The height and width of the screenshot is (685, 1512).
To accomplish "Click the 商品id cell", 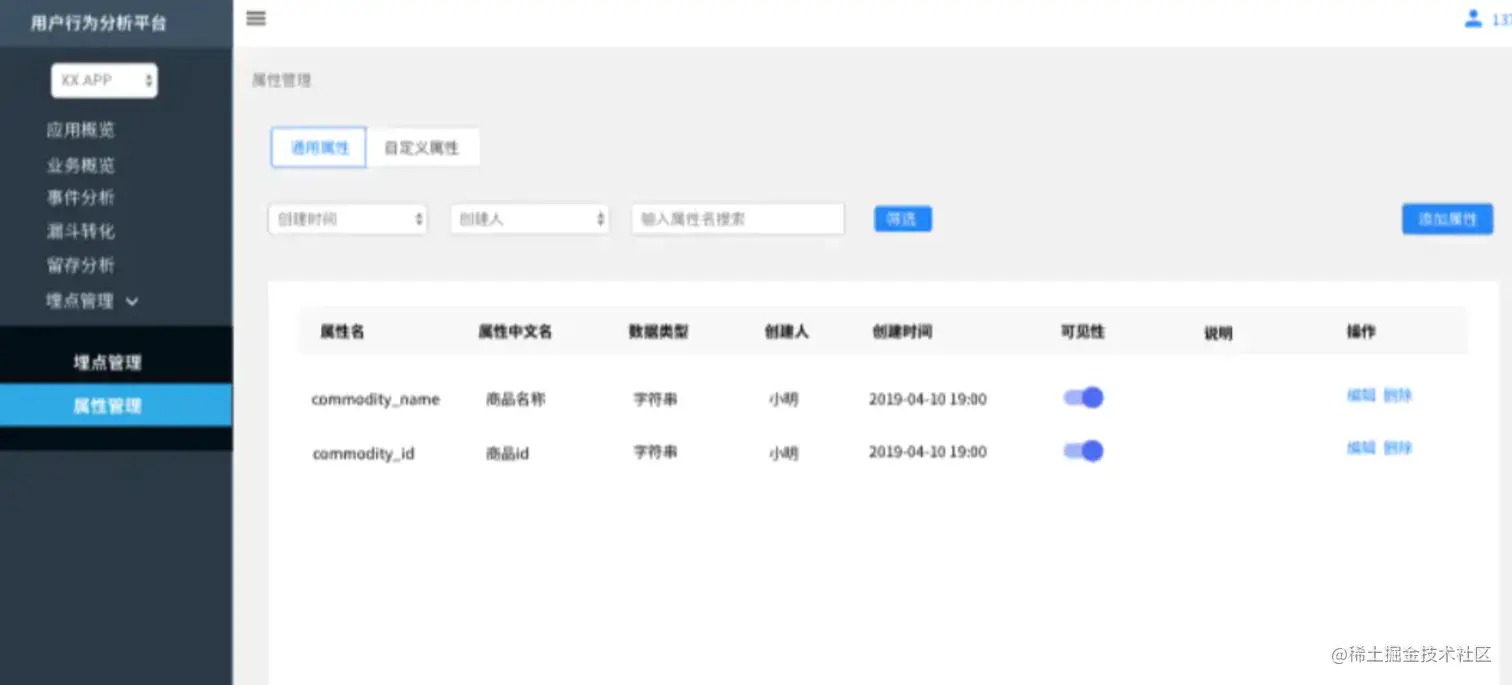I will pyautogui.click(x=507, y=453).
